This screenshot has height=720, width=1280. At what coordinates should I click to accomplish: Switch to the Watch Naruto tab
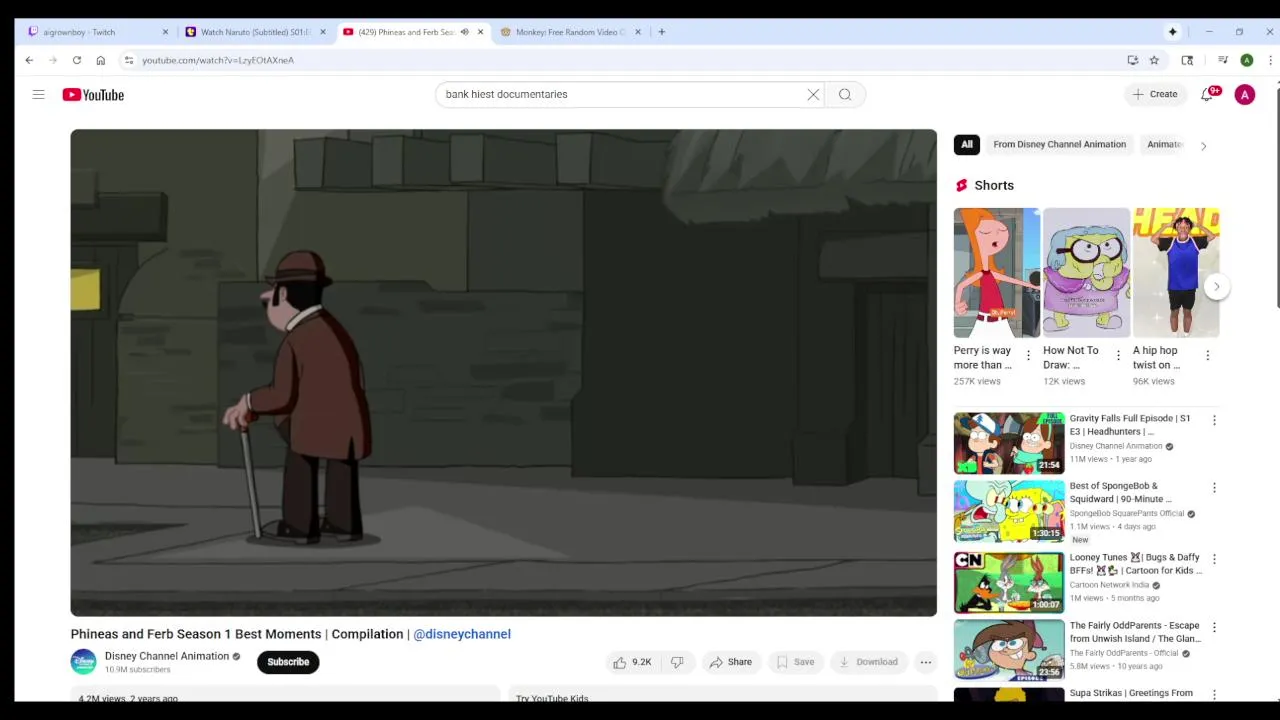tap(255, 32)
